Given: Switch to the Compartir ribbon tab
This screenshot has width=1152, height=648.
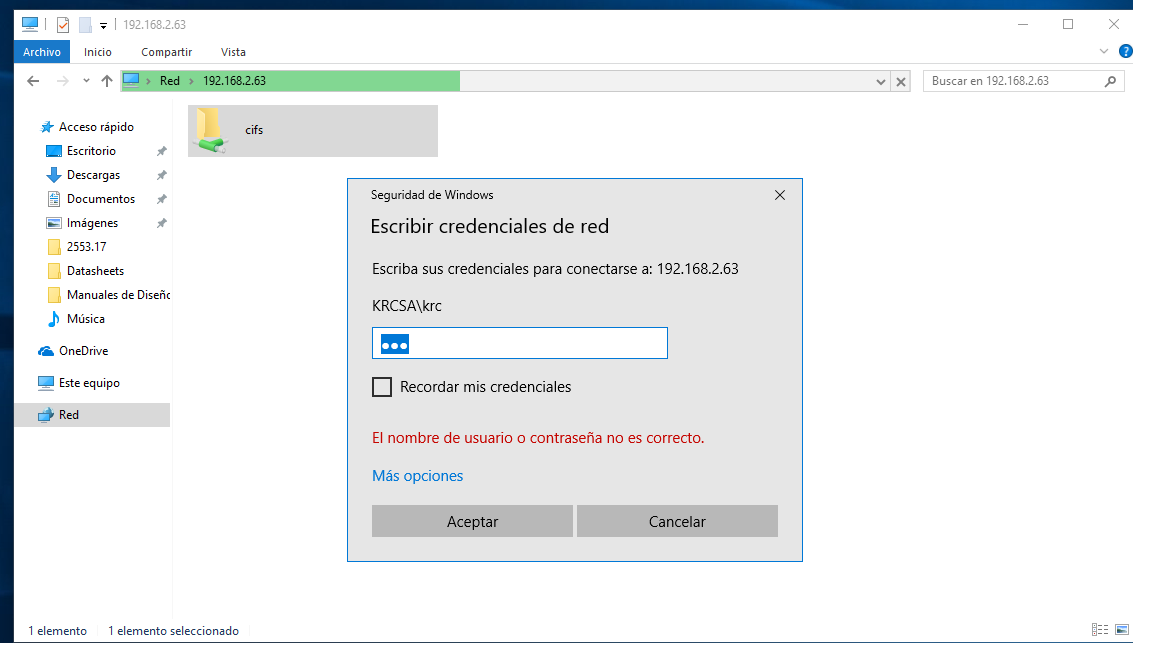Looking at the screenshot, I should click(166, 52).
